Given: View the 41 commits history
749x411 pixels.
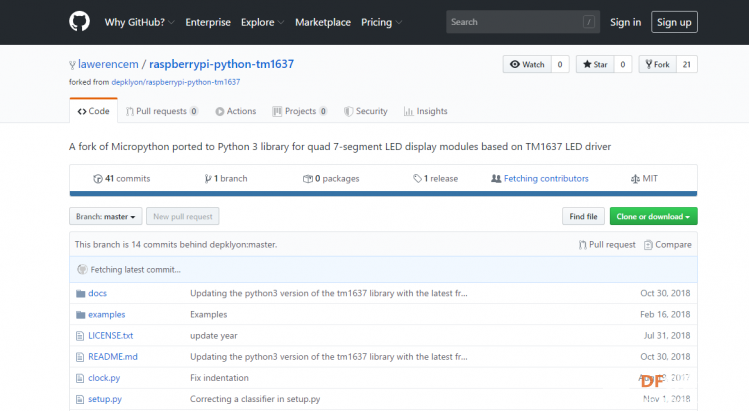Looking at the screenshot, I should (x=122, y=179).
